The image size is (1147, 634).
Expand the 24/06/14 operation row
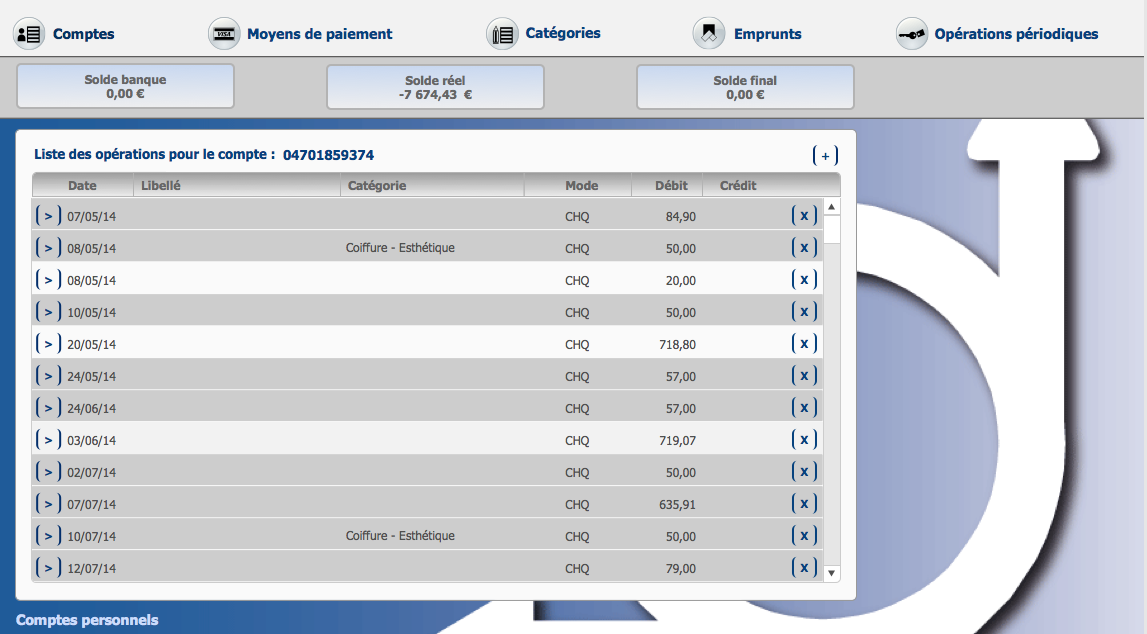(x=48, y=407)
